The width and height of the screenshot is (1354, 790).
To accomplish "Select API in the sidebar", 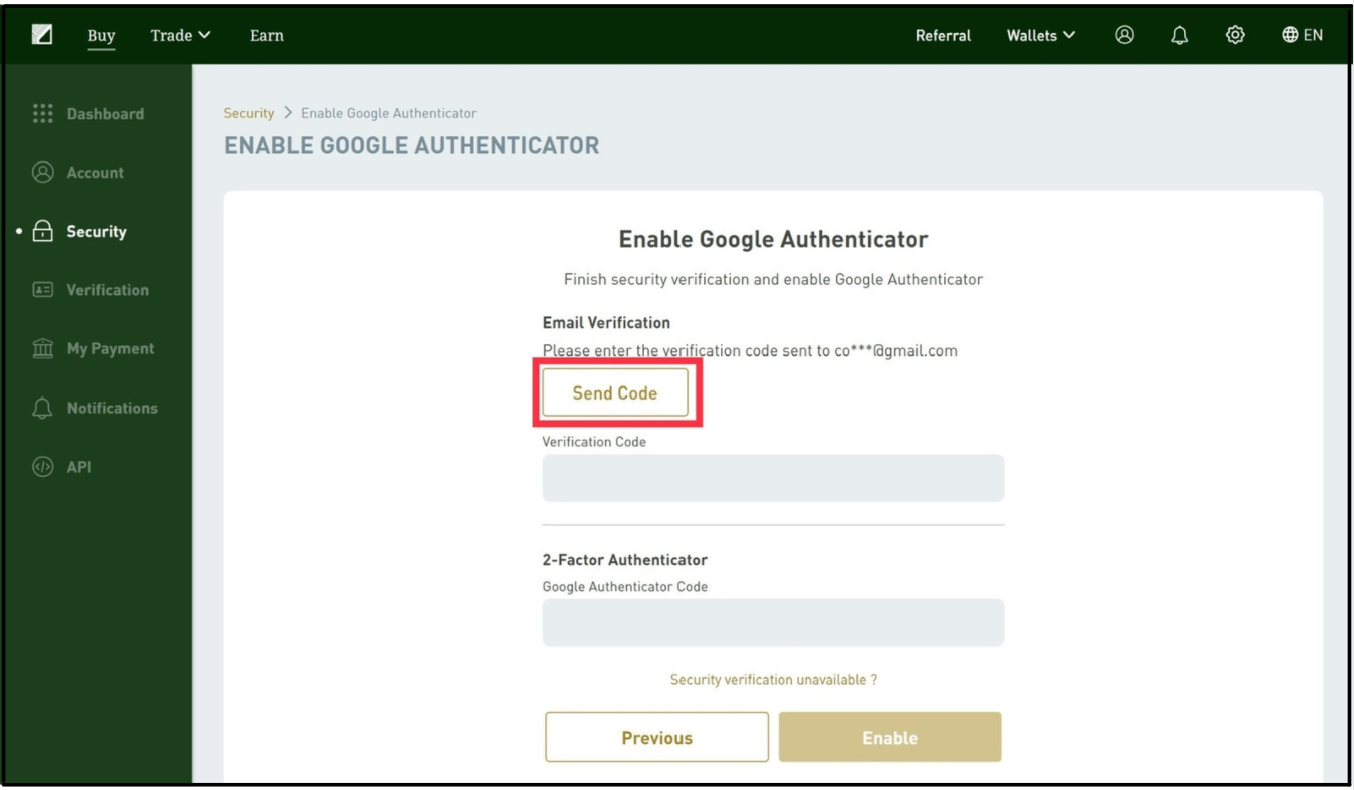I will [79, 467].
